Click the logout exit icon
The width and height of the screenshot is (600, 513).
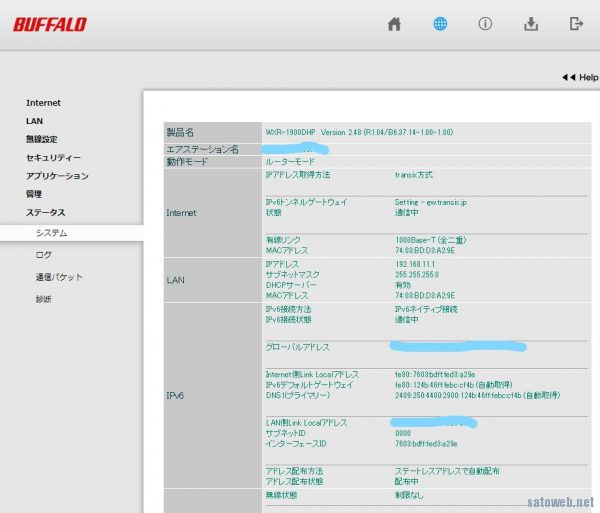coord(576,24)
